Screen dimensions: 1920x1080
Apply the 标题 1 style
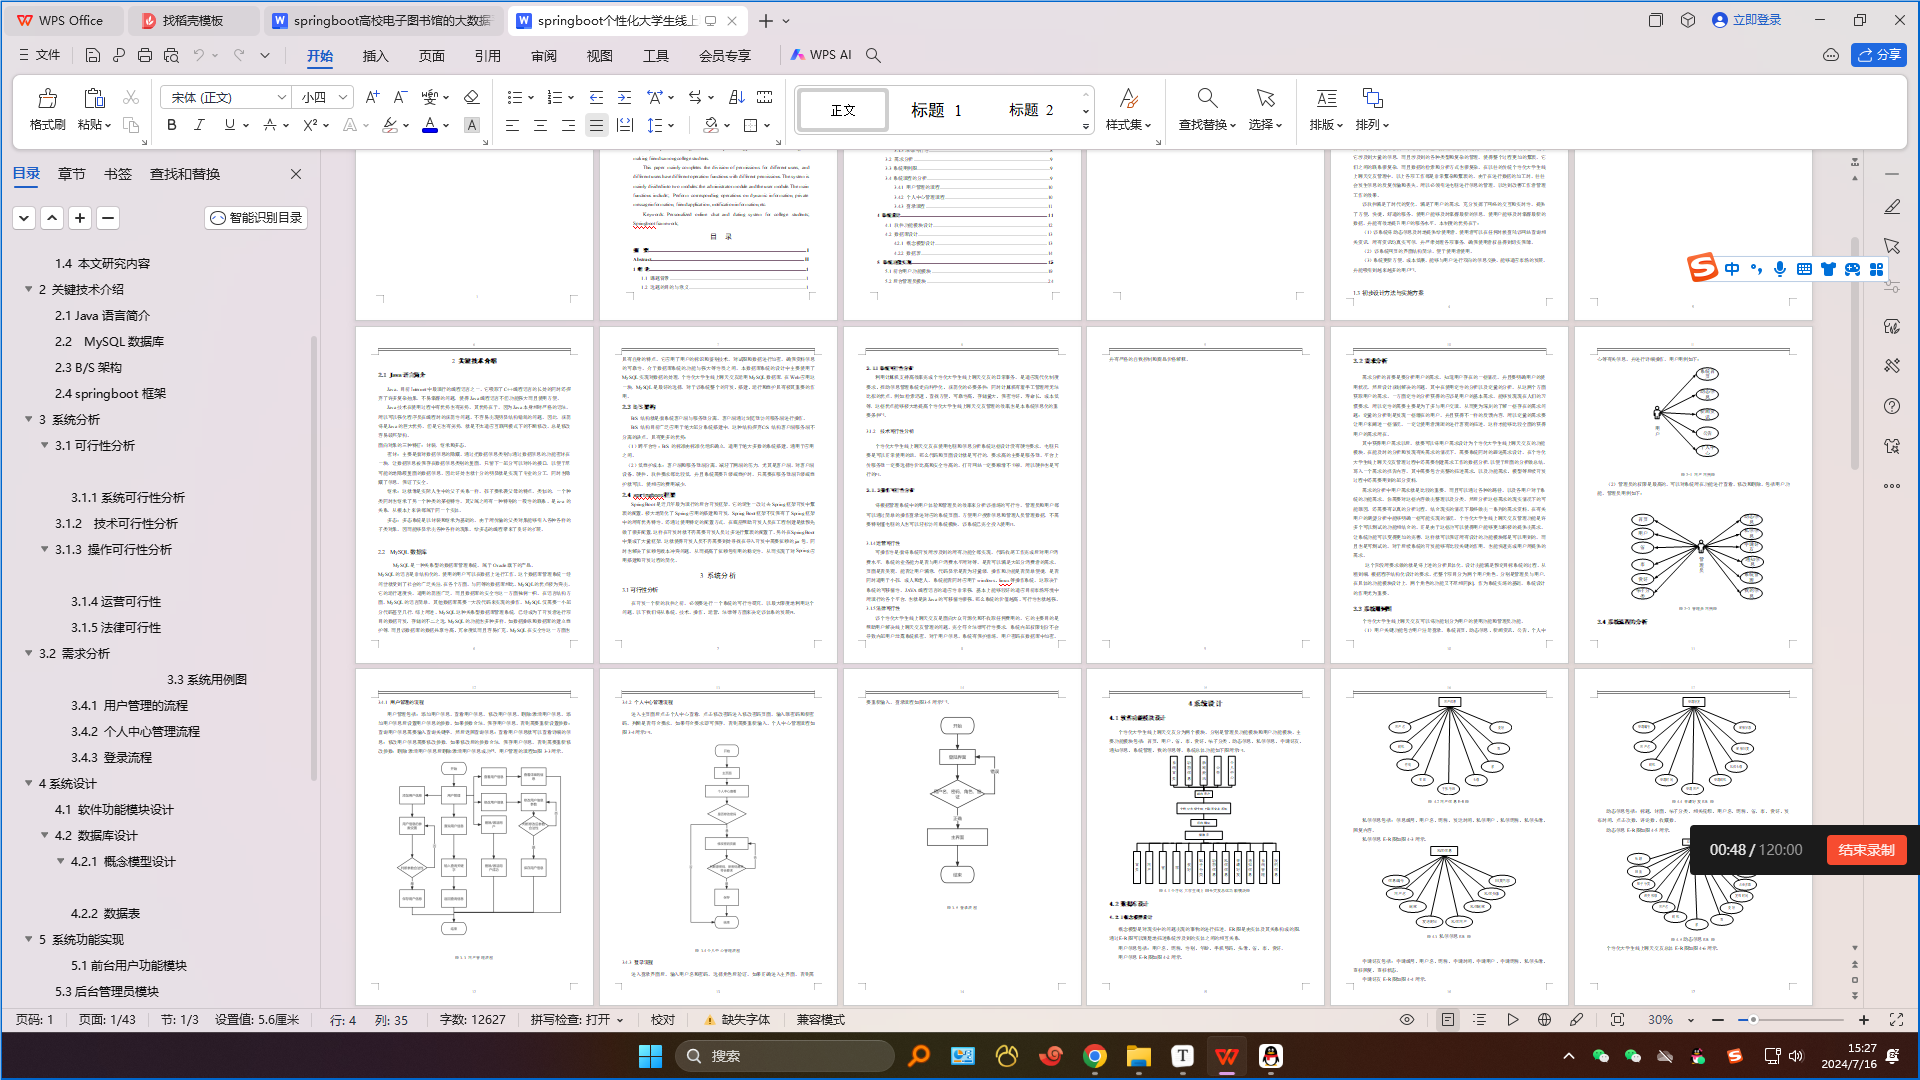click(x=936, y=110)
